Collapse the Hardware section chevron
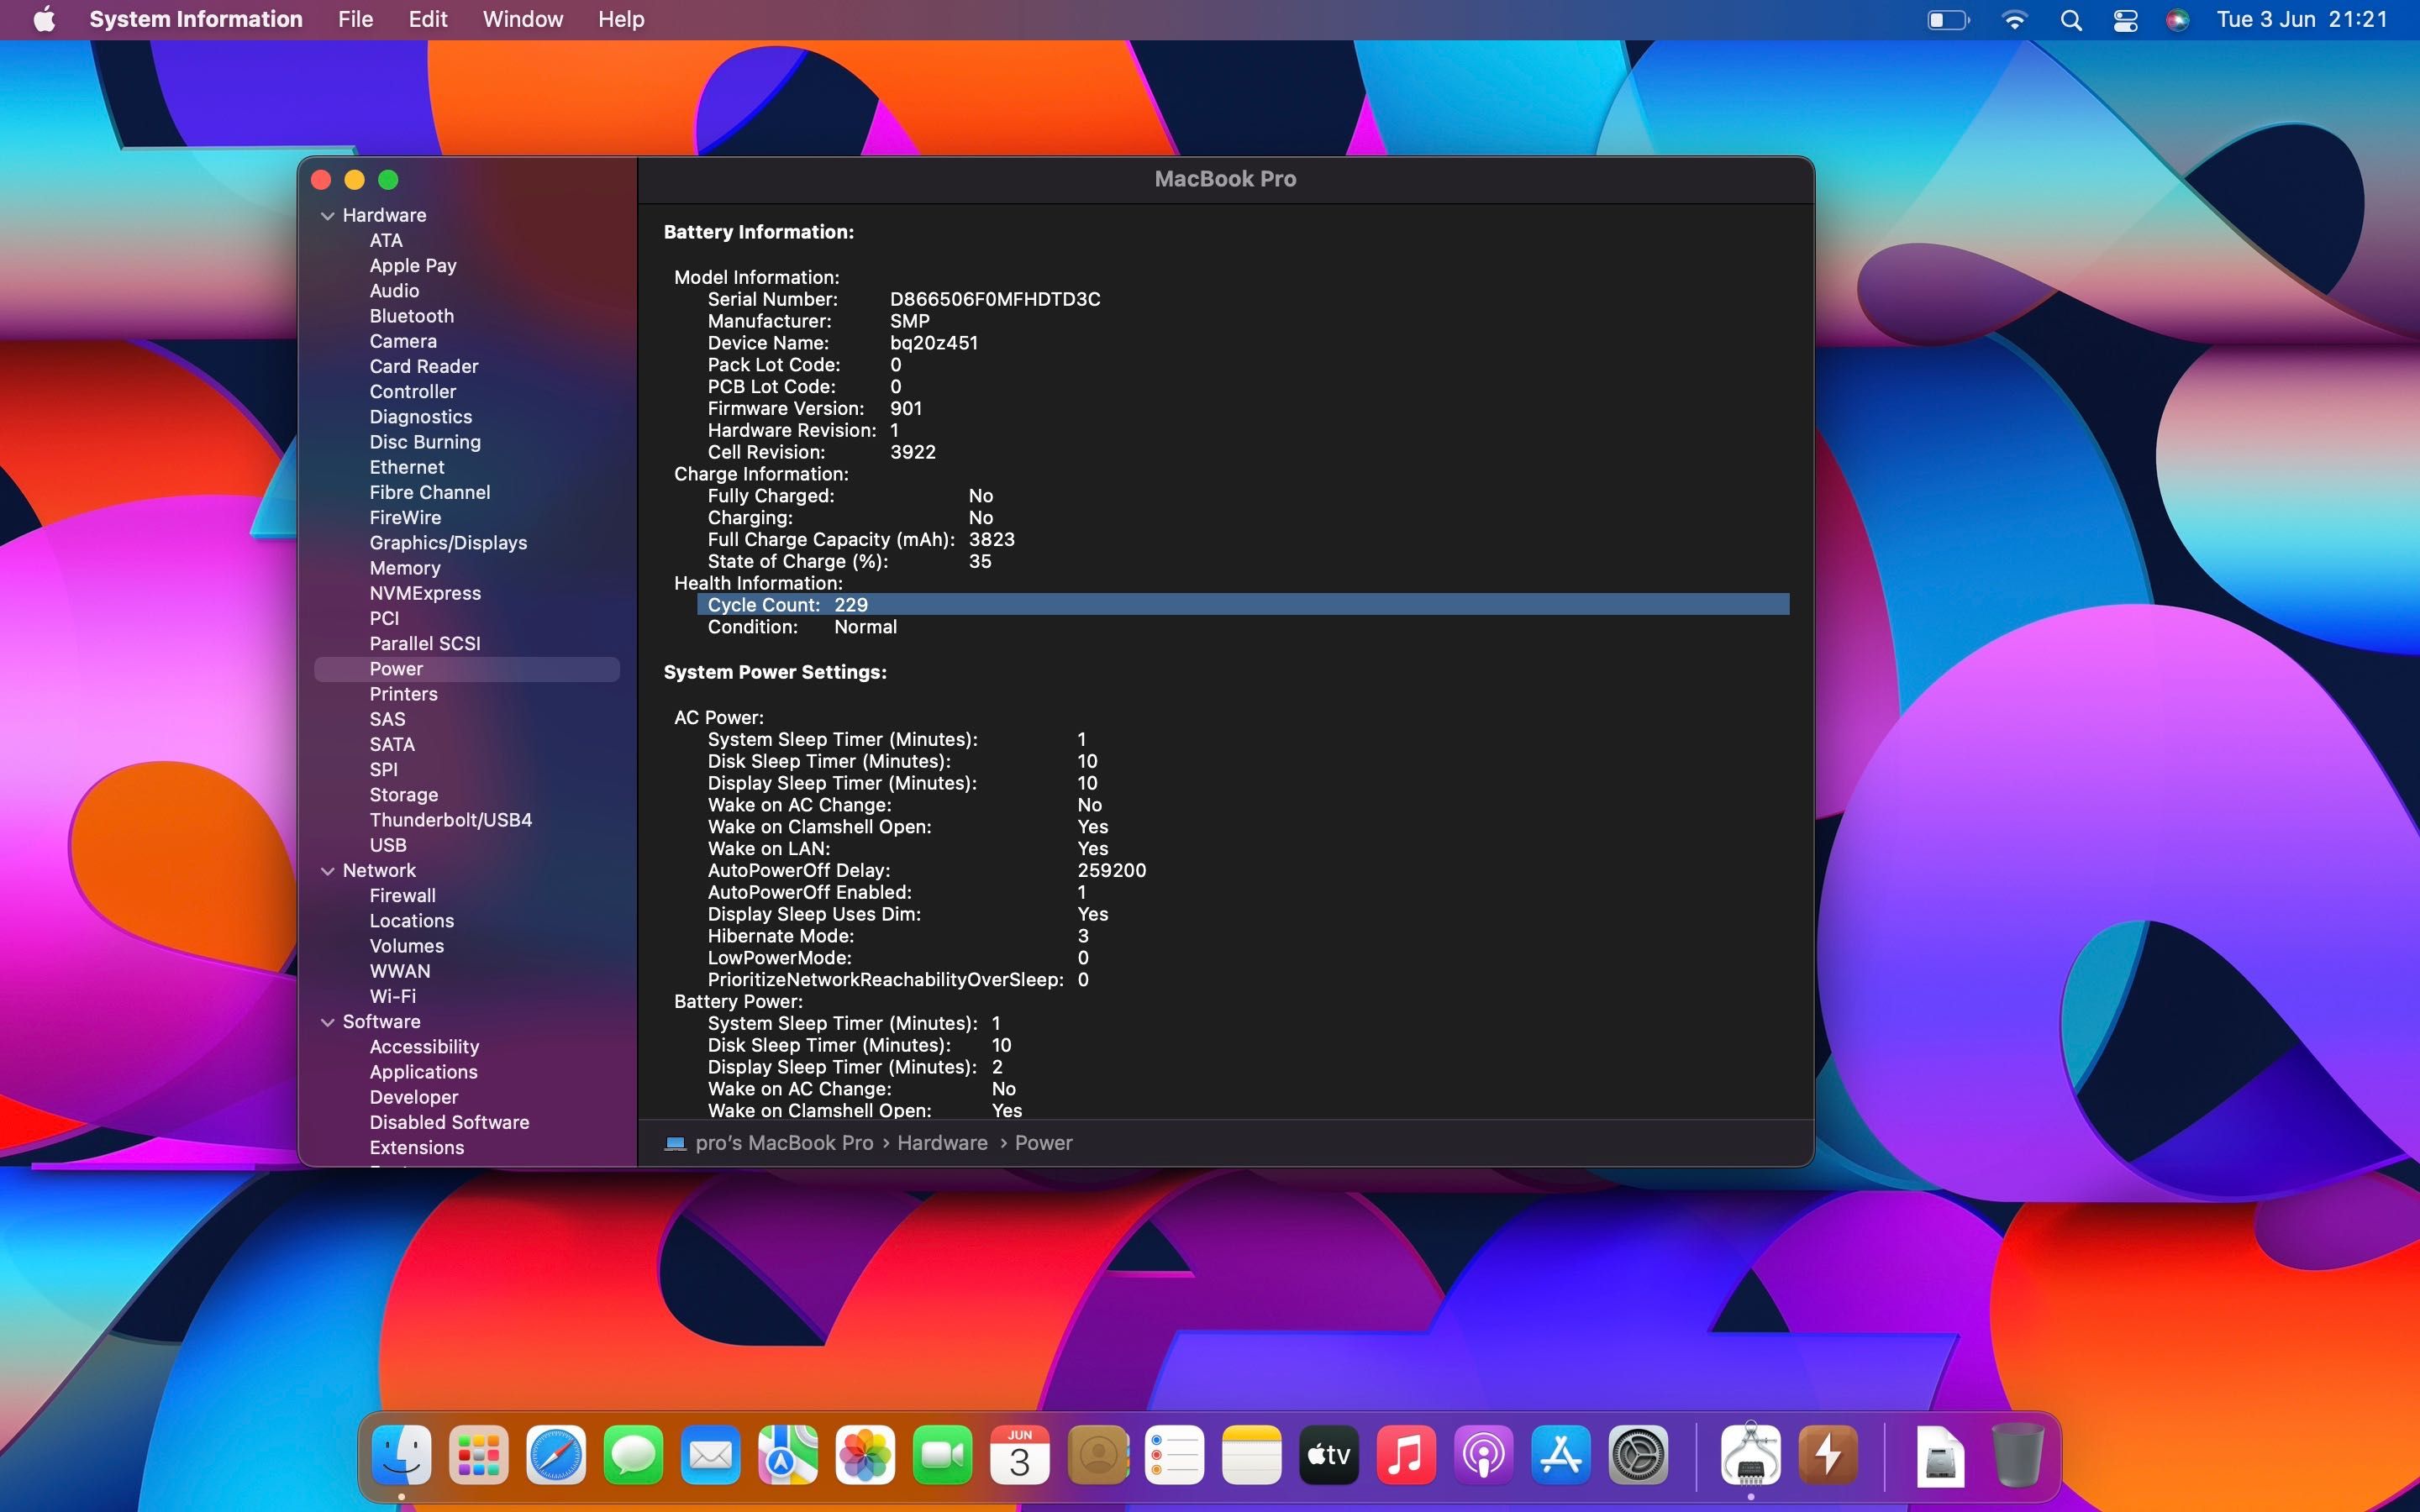Image resolution: width=2420 pixels, height=1512 pixels. tap(328, 216)
